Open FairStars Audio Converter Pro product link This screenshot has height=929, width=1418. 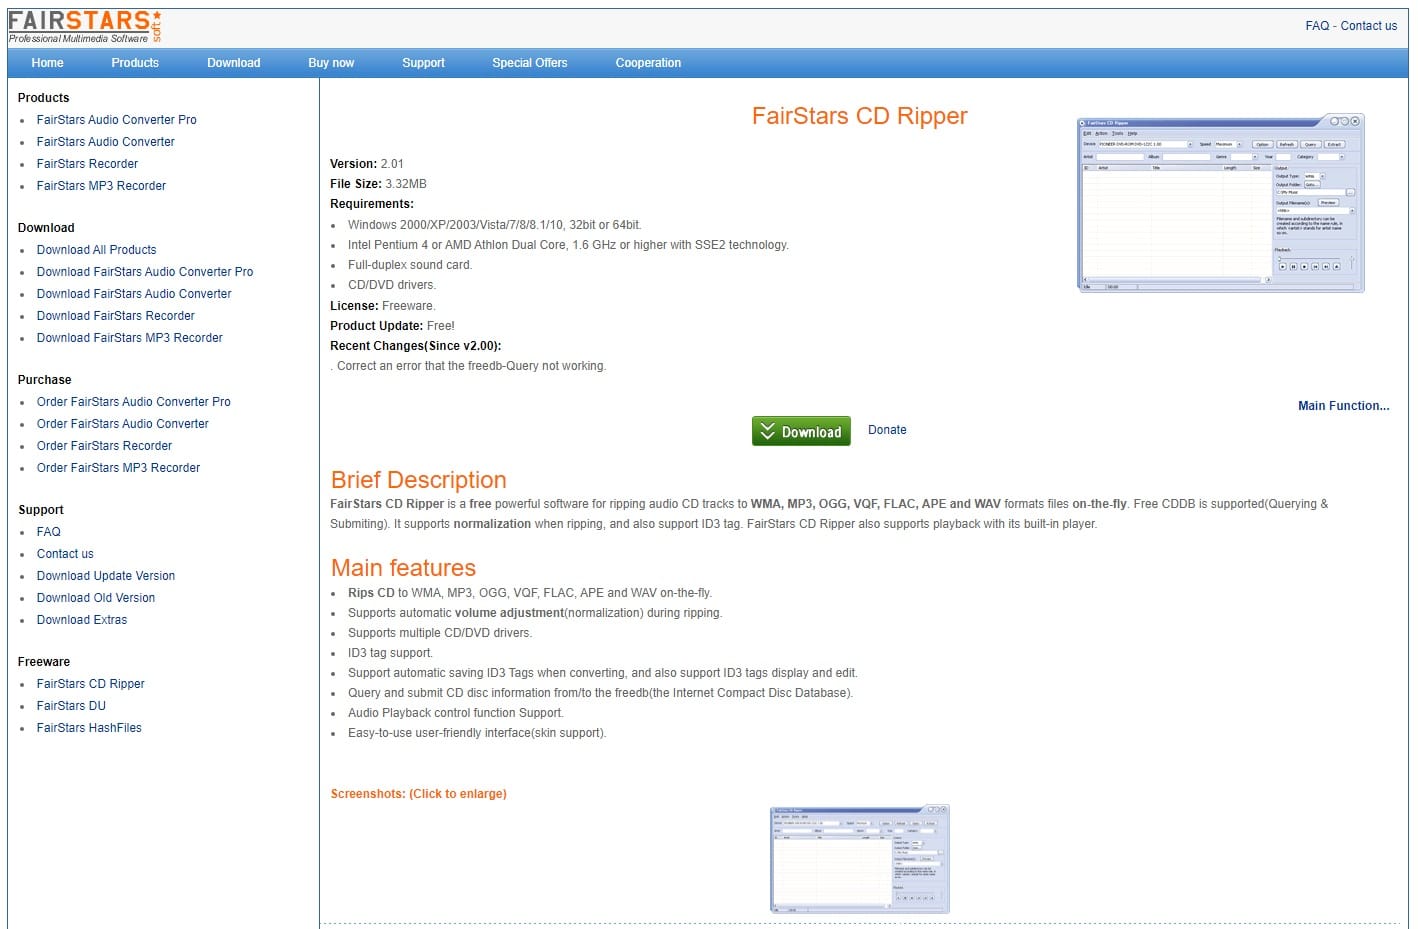tap(116, 120)
